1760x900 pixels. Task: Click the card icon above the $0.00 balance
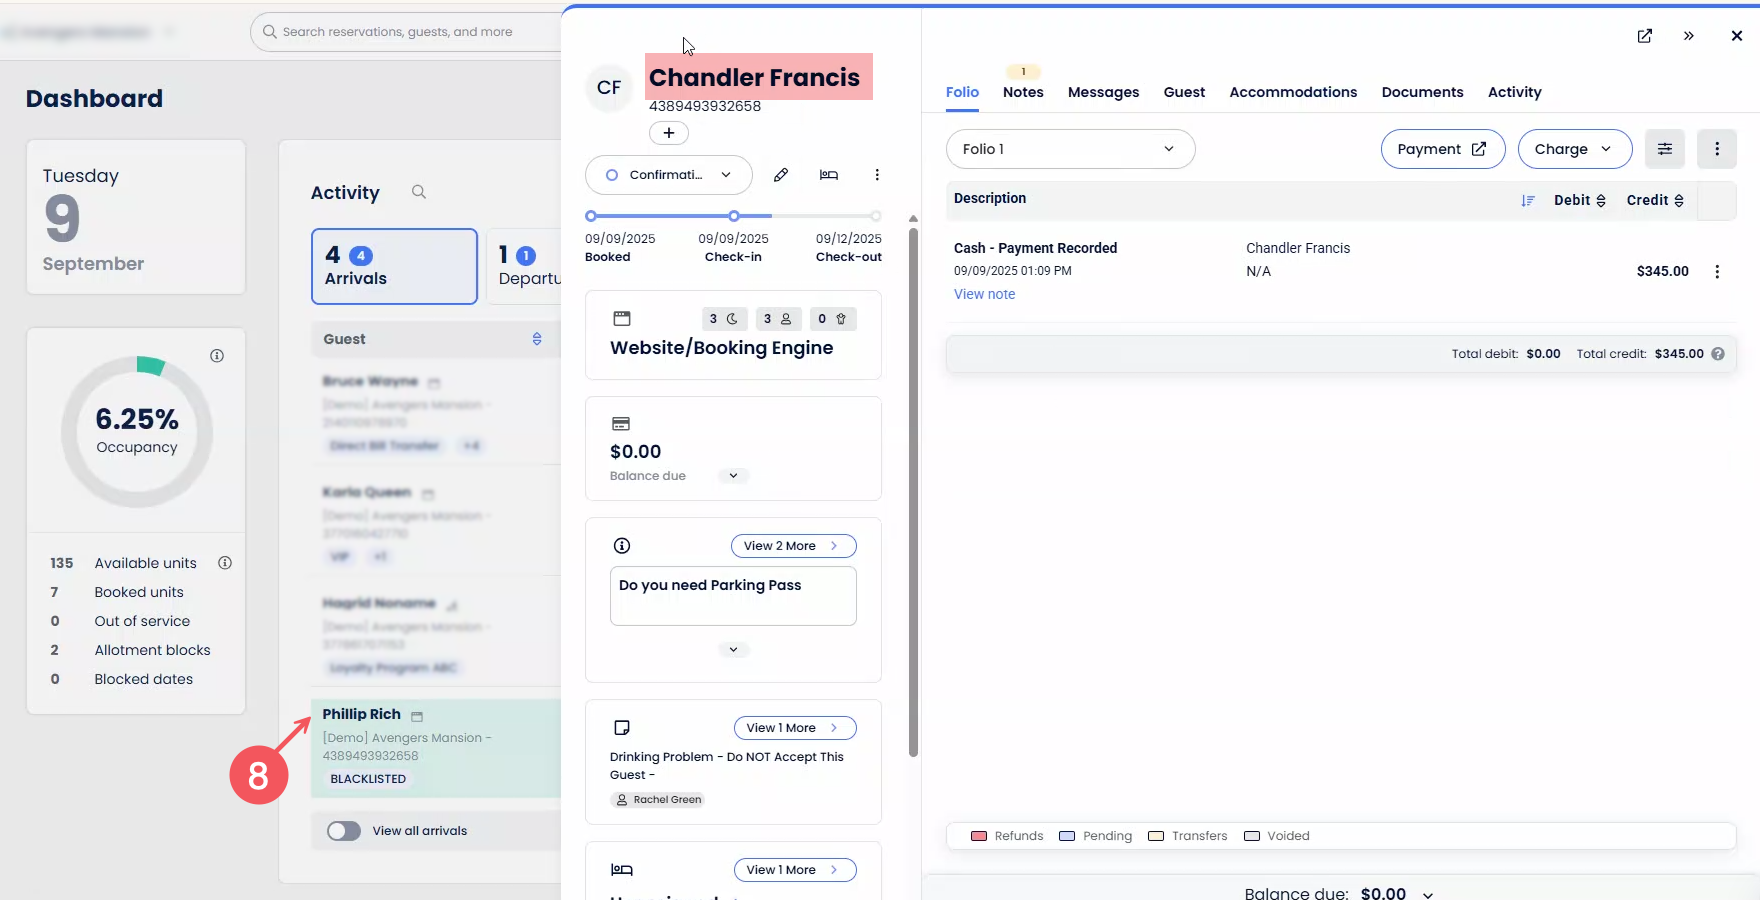click(621, 424)
